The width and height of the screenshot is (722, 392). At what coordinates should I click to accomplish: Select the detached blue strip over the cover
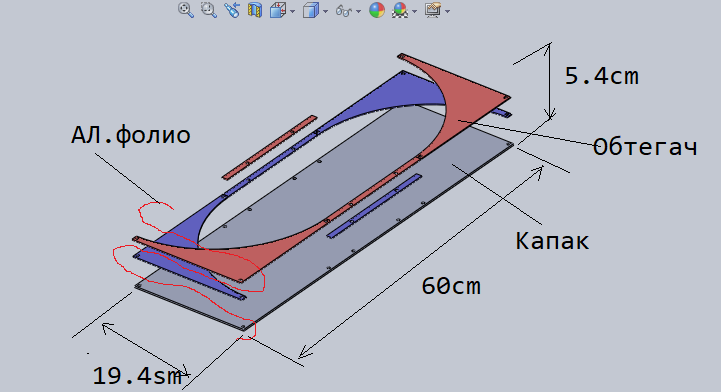coord(374,206)
